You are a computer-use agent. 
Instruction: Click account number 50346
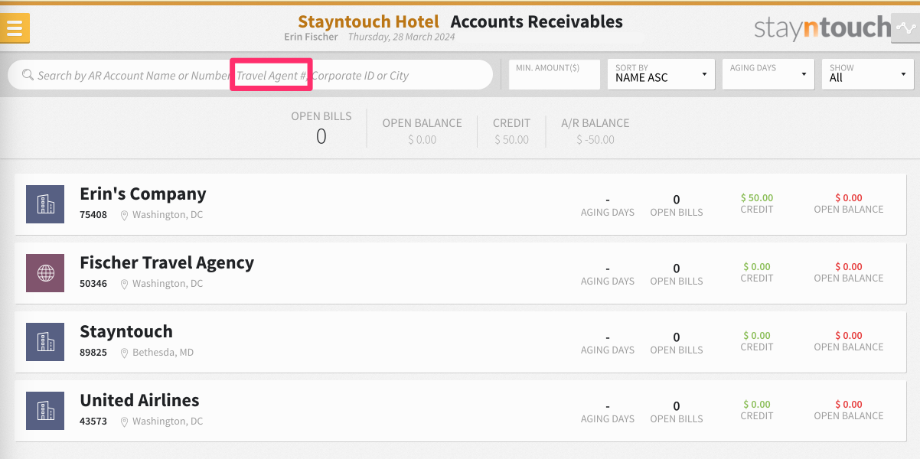pos(93,284)
